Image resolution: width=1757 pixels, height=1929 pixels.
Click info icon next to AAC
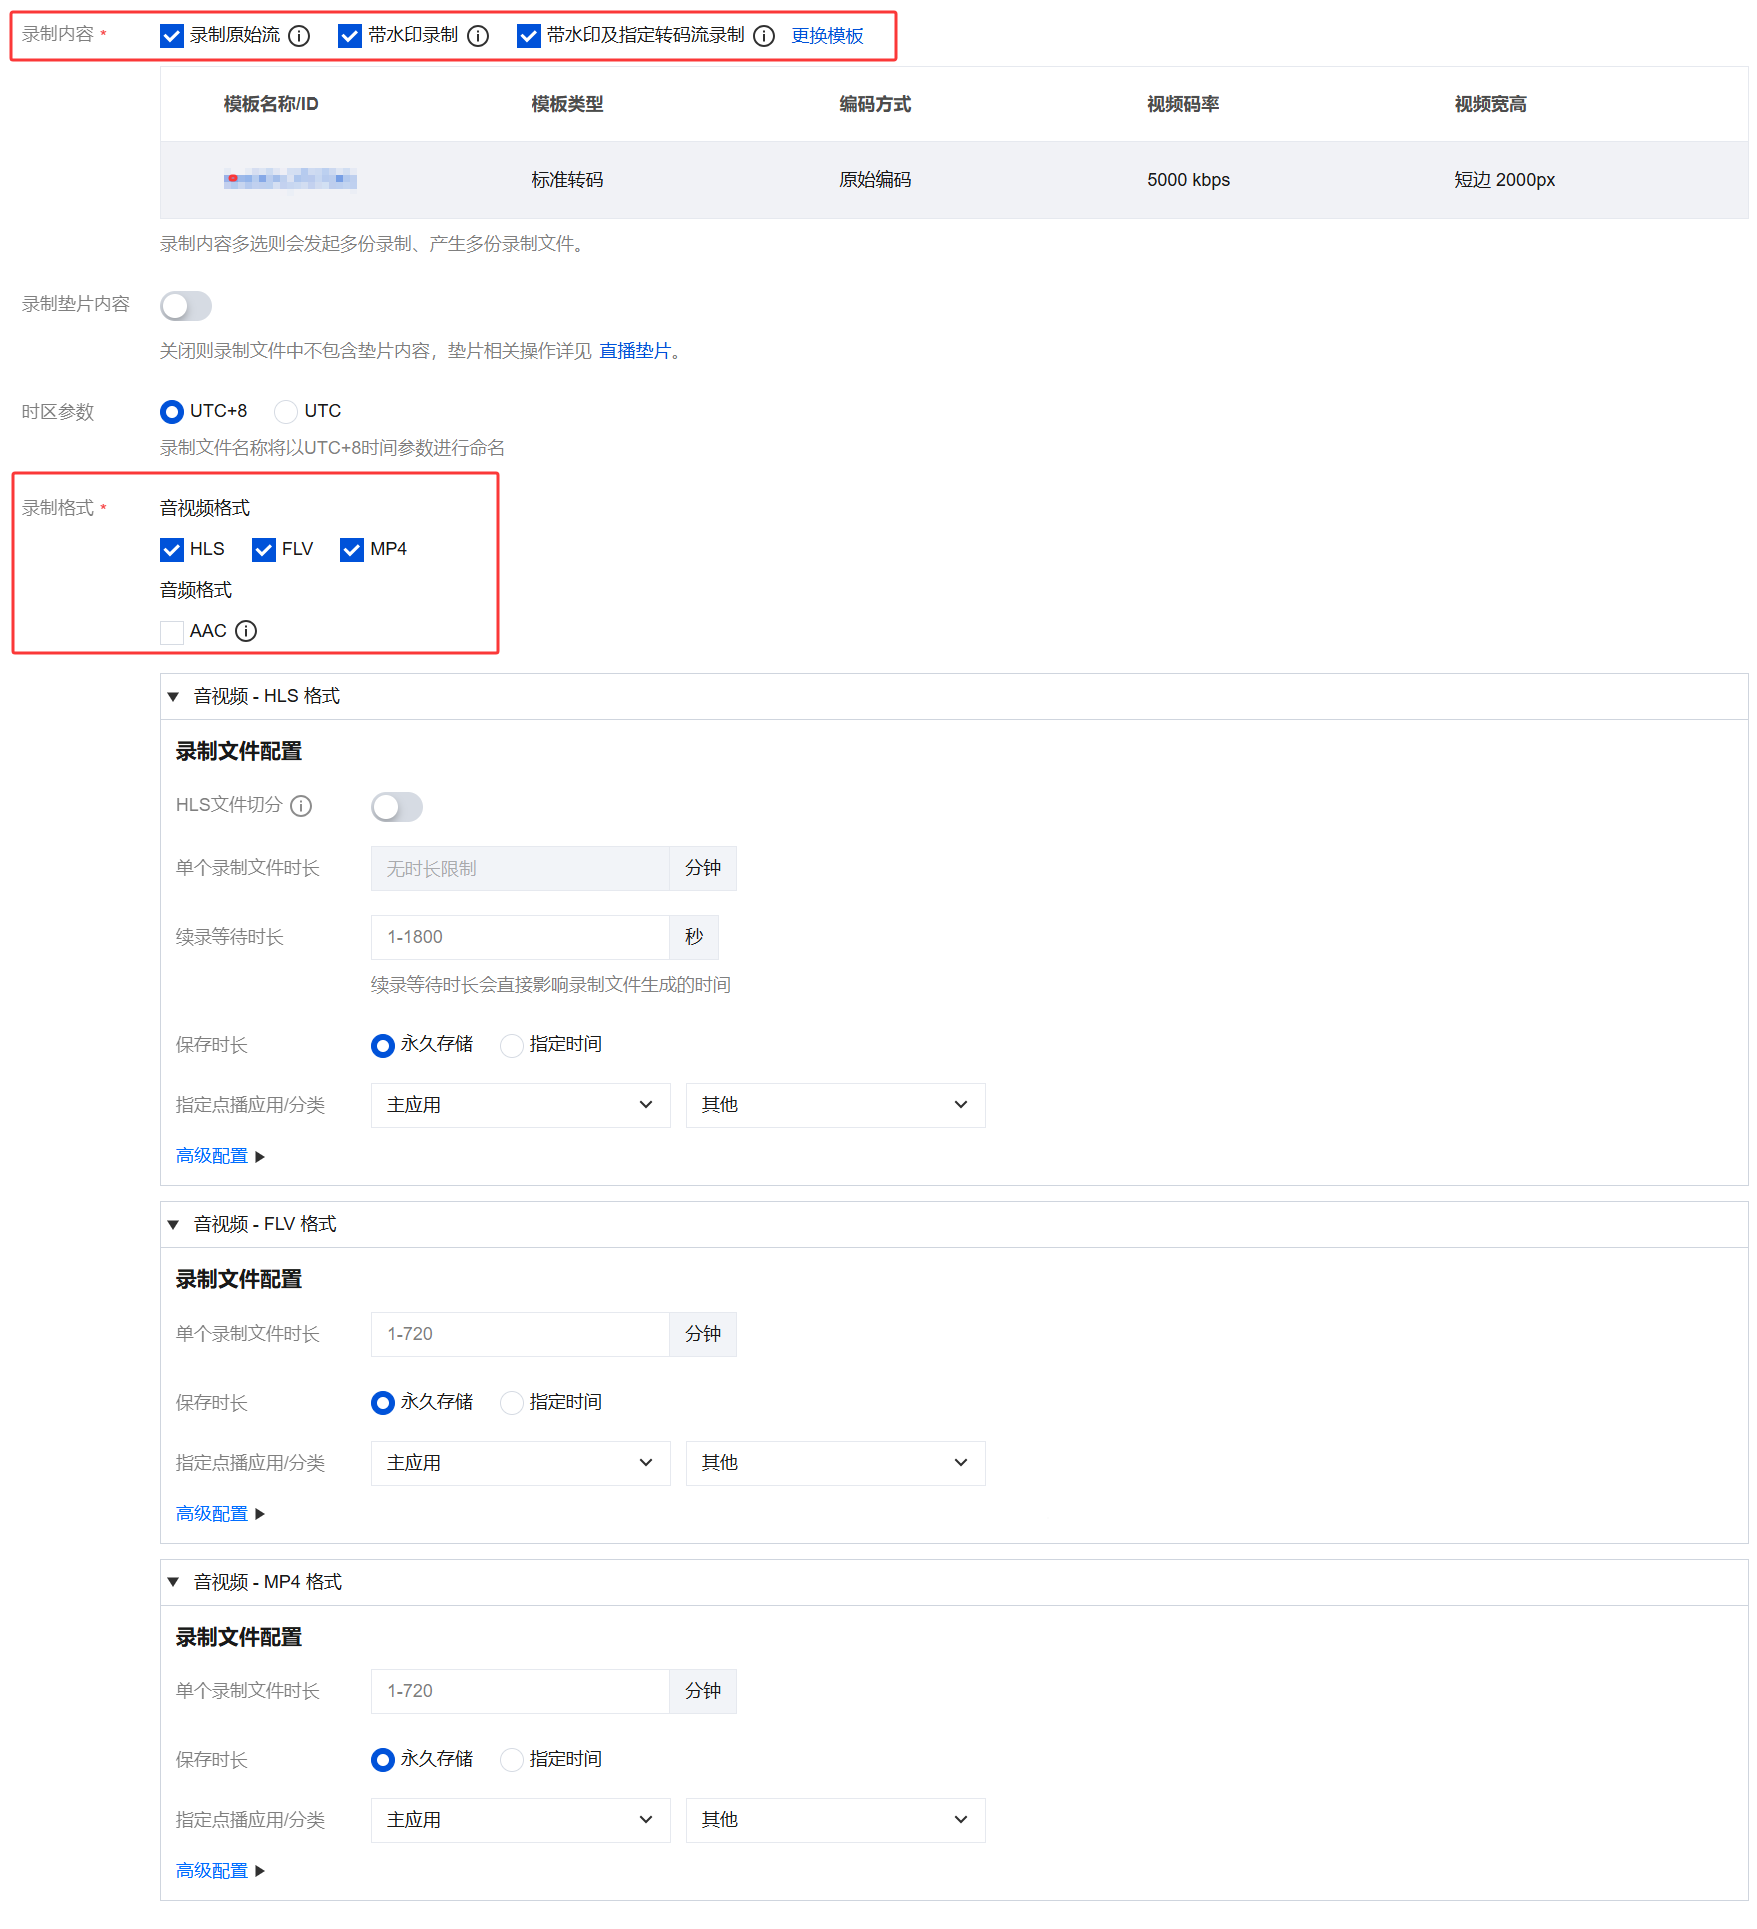click(246, 631)
